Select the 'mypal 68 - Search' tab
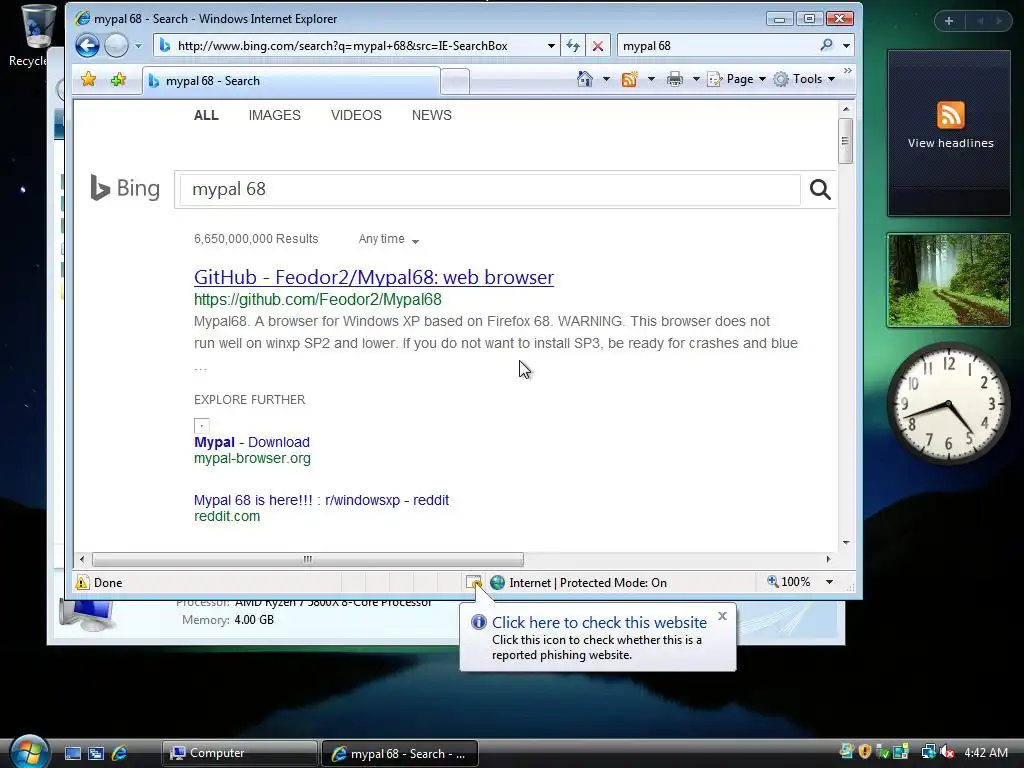The height and width of the screenshot is (768, 1024). coord(291,81)
